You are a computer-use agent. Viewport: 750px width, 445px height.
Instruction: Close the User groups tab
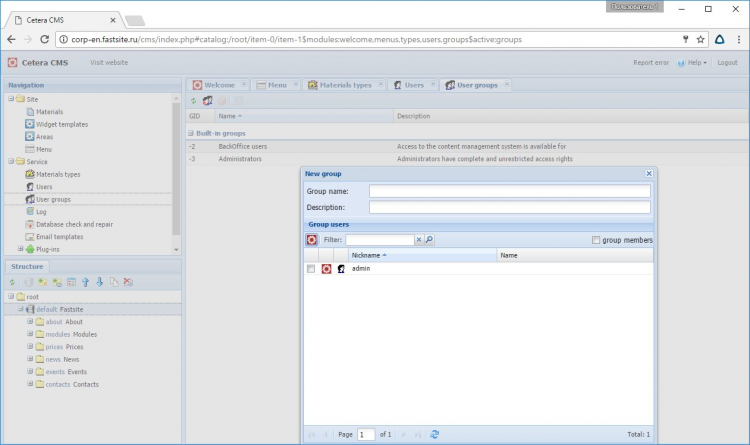click(507, 84)
